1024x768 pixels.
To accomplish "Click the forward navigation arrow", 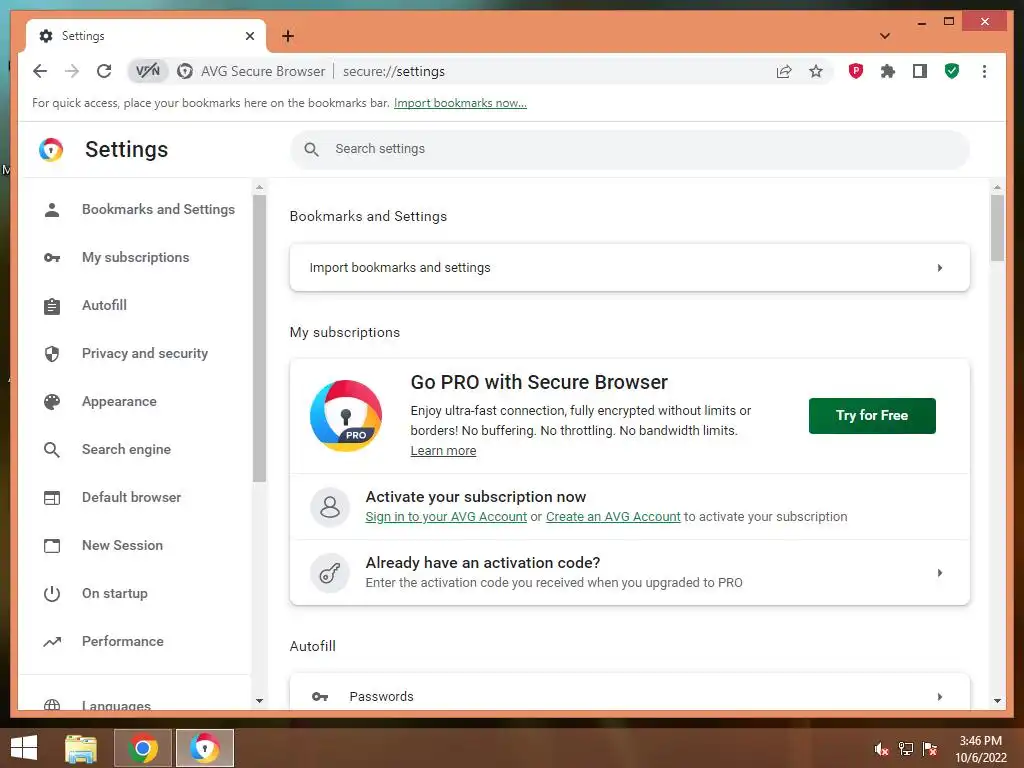I will pos(72,71).
